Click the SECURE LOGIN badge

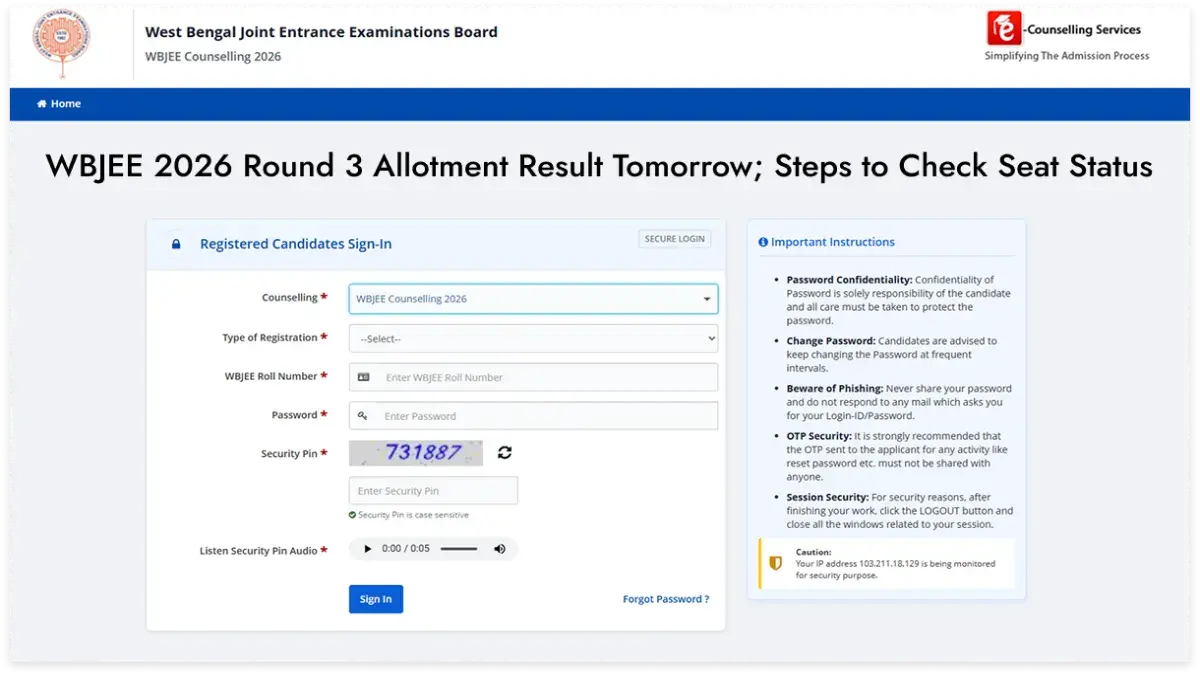coord(675,239)
